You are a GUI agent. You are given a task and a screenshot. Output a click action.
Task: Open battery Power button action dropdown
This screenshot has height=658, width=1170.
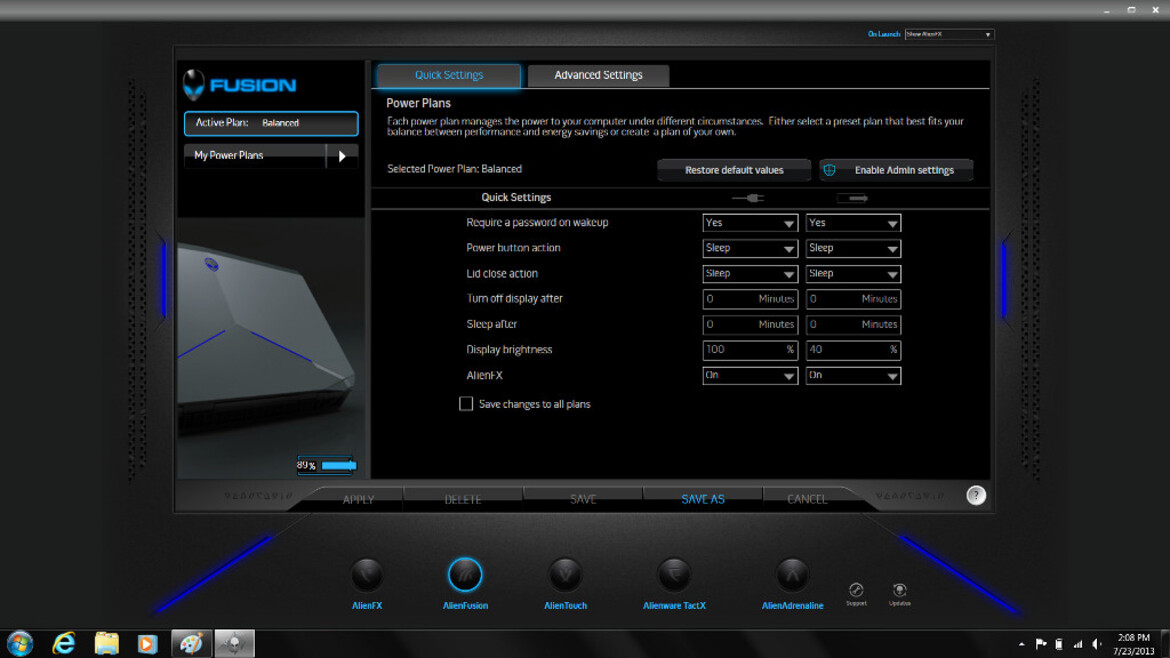point(853,248)
